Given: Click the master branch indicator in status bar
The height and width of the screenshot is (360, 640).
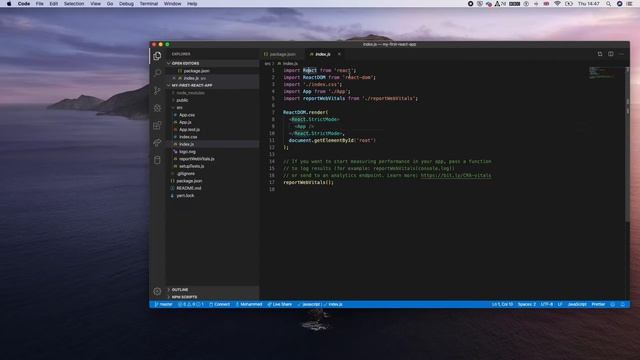Looking at the screenshot, I should point(164,304).
